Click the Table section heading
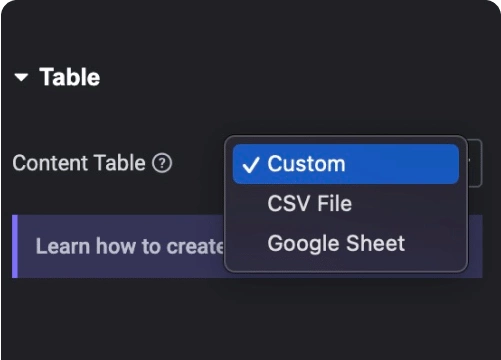This screenshot has width=501, height=360. (70, 77)
